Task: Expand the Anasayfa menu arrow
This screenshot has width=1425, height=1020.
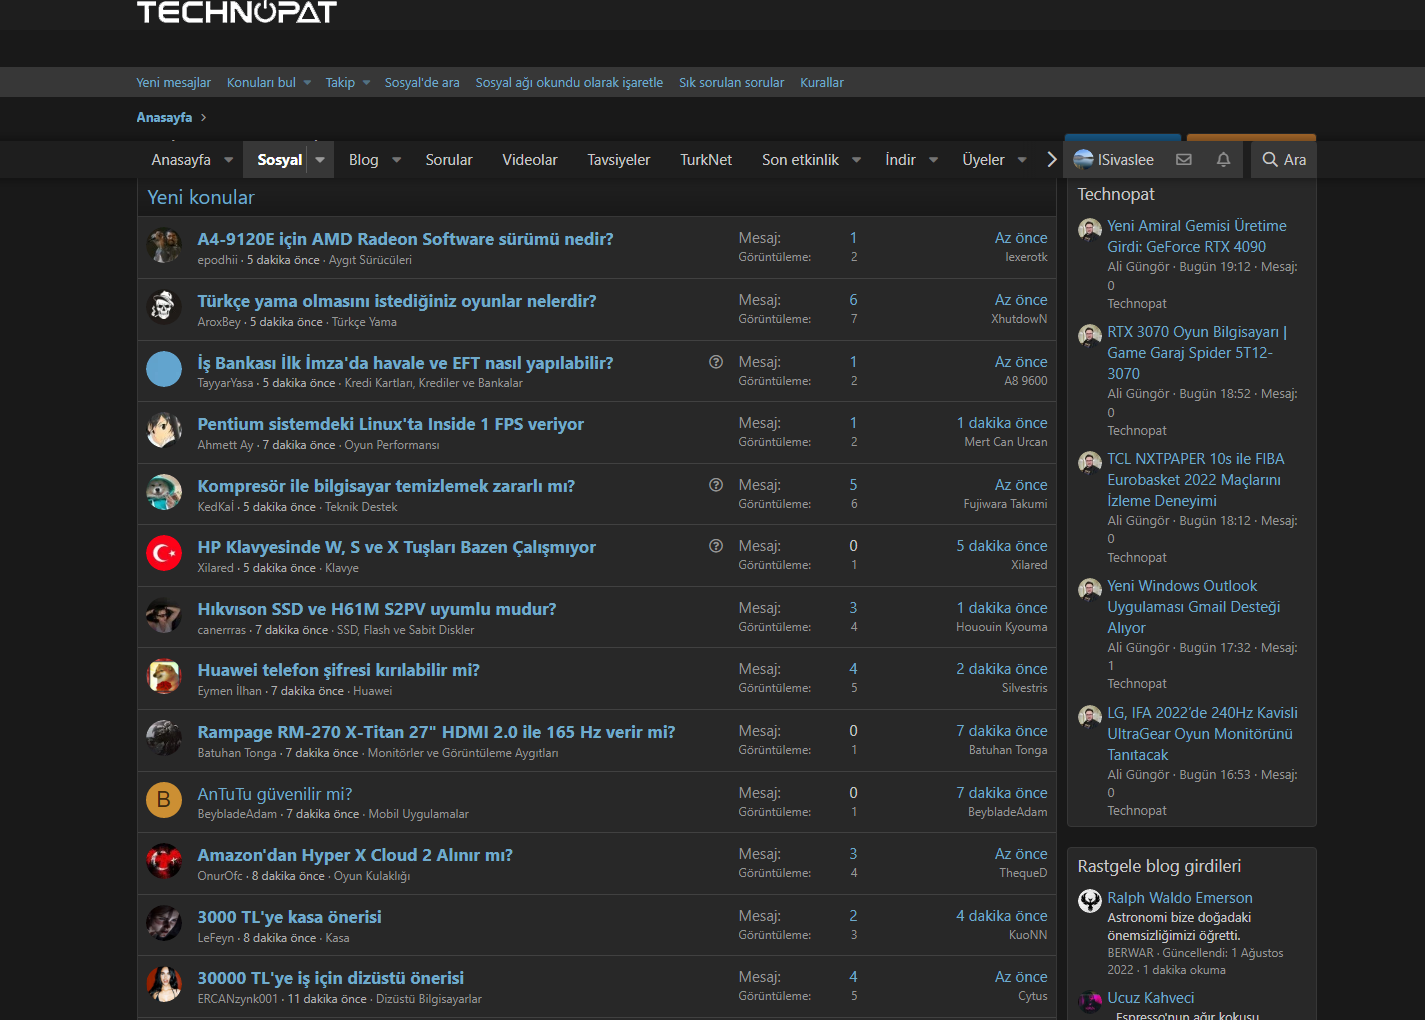Action: 229,160
